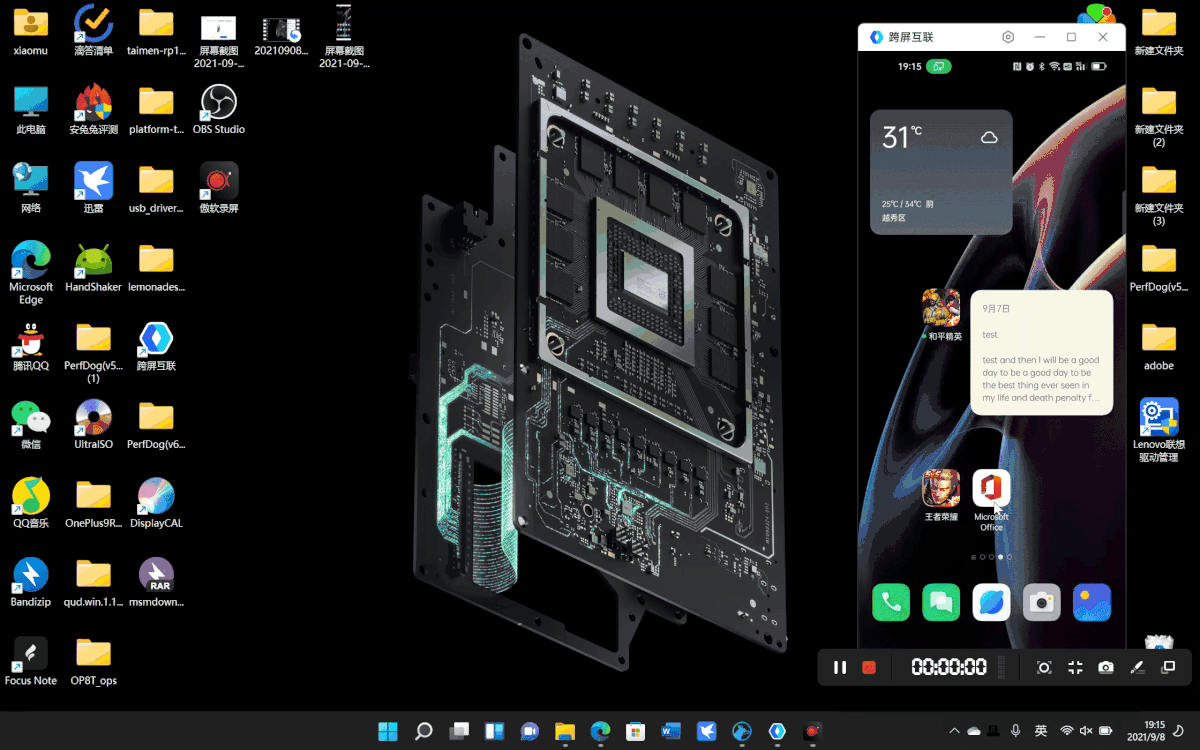Select Lenovo联想驱动管理 desktop shortcut
Viewport: 1200px width, 750px height.
click(1159, 431)
